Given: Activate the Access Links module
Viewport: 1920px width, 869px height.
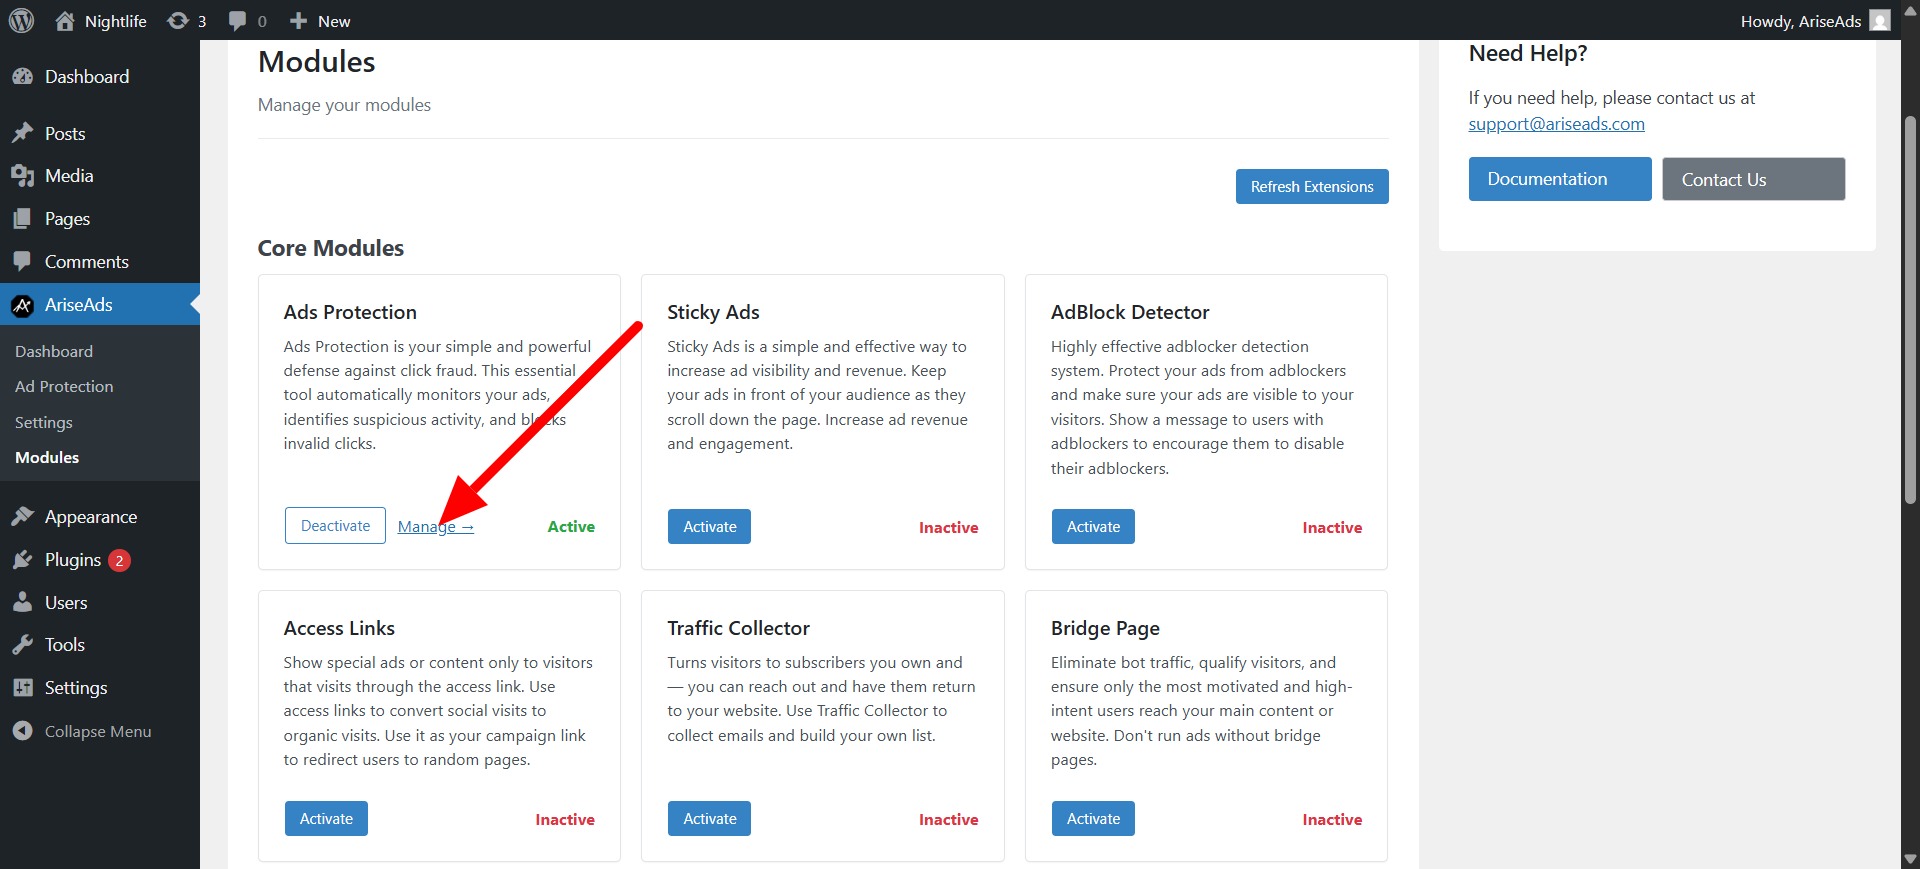Looking at the screenshot, I should point(326,819).
